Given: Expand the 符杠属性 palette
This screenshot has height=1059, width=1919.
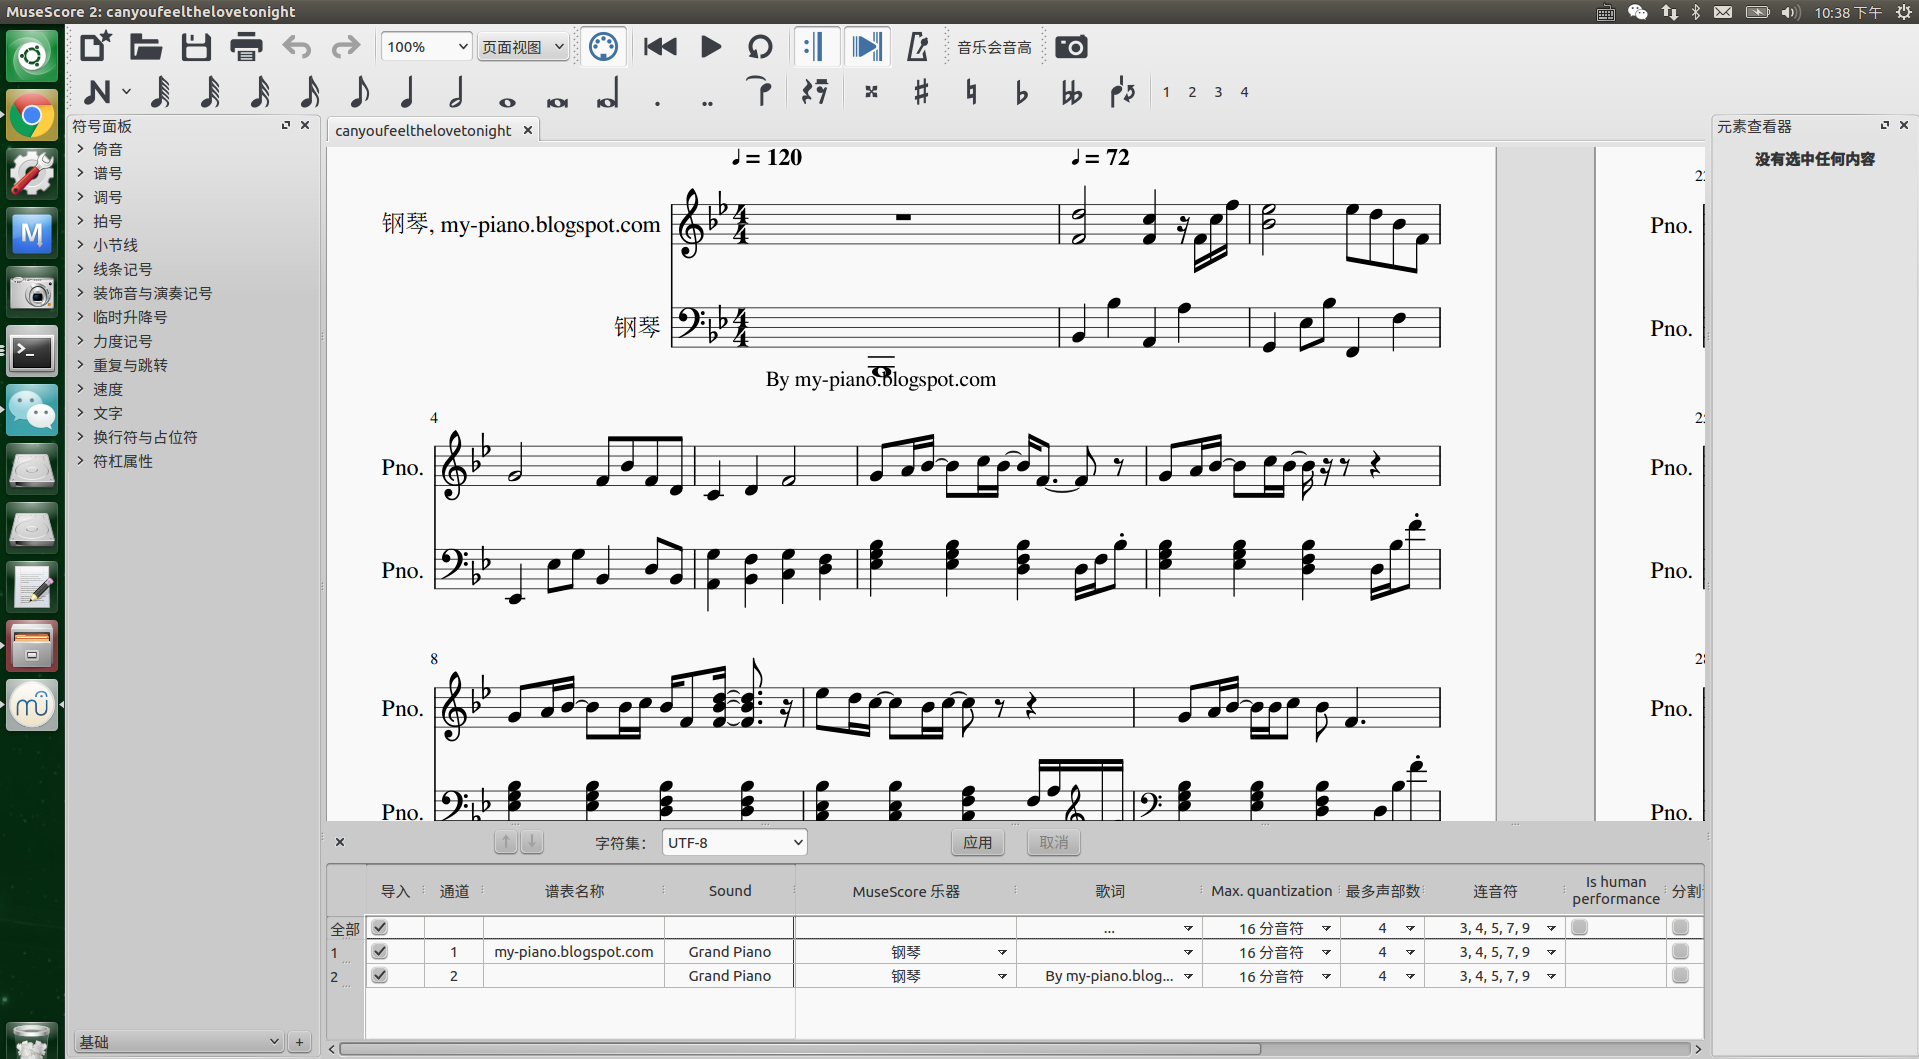Looking at the screenshot, I should (x=81, y=461).
